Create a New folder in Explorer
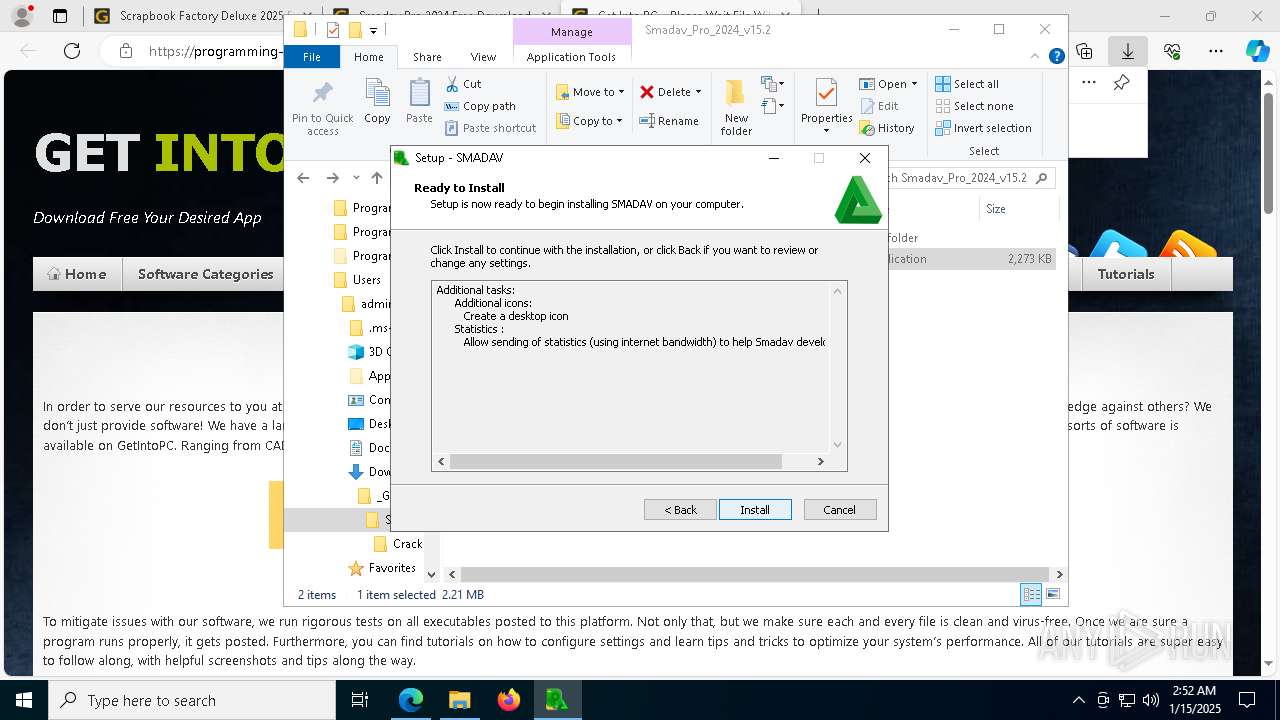This screenshot has height=720, width=1280. [736, 107]
